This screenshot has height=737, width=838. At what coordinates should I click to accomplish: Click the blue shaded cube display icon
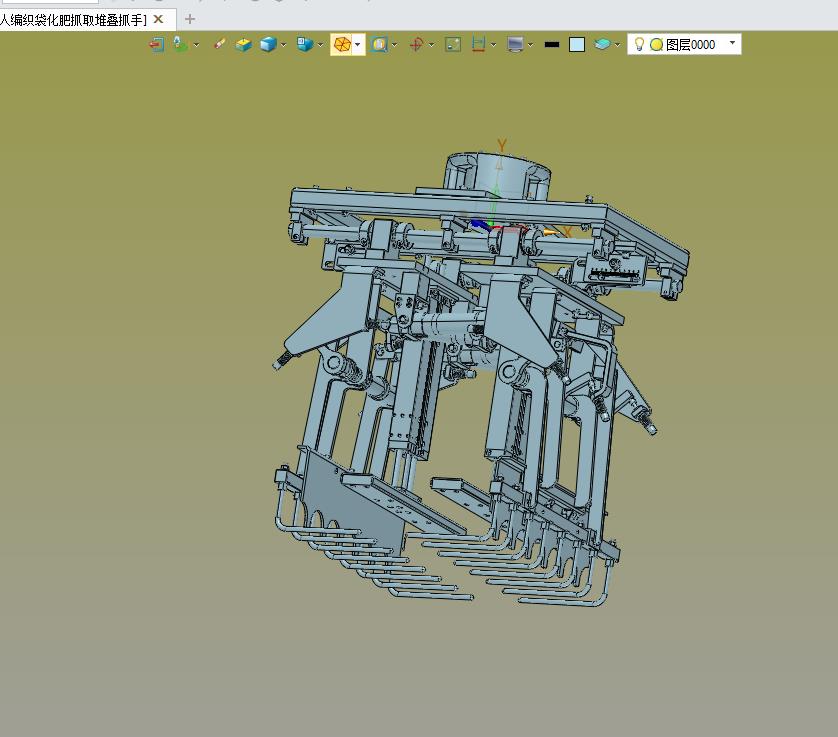coord(268,44)
